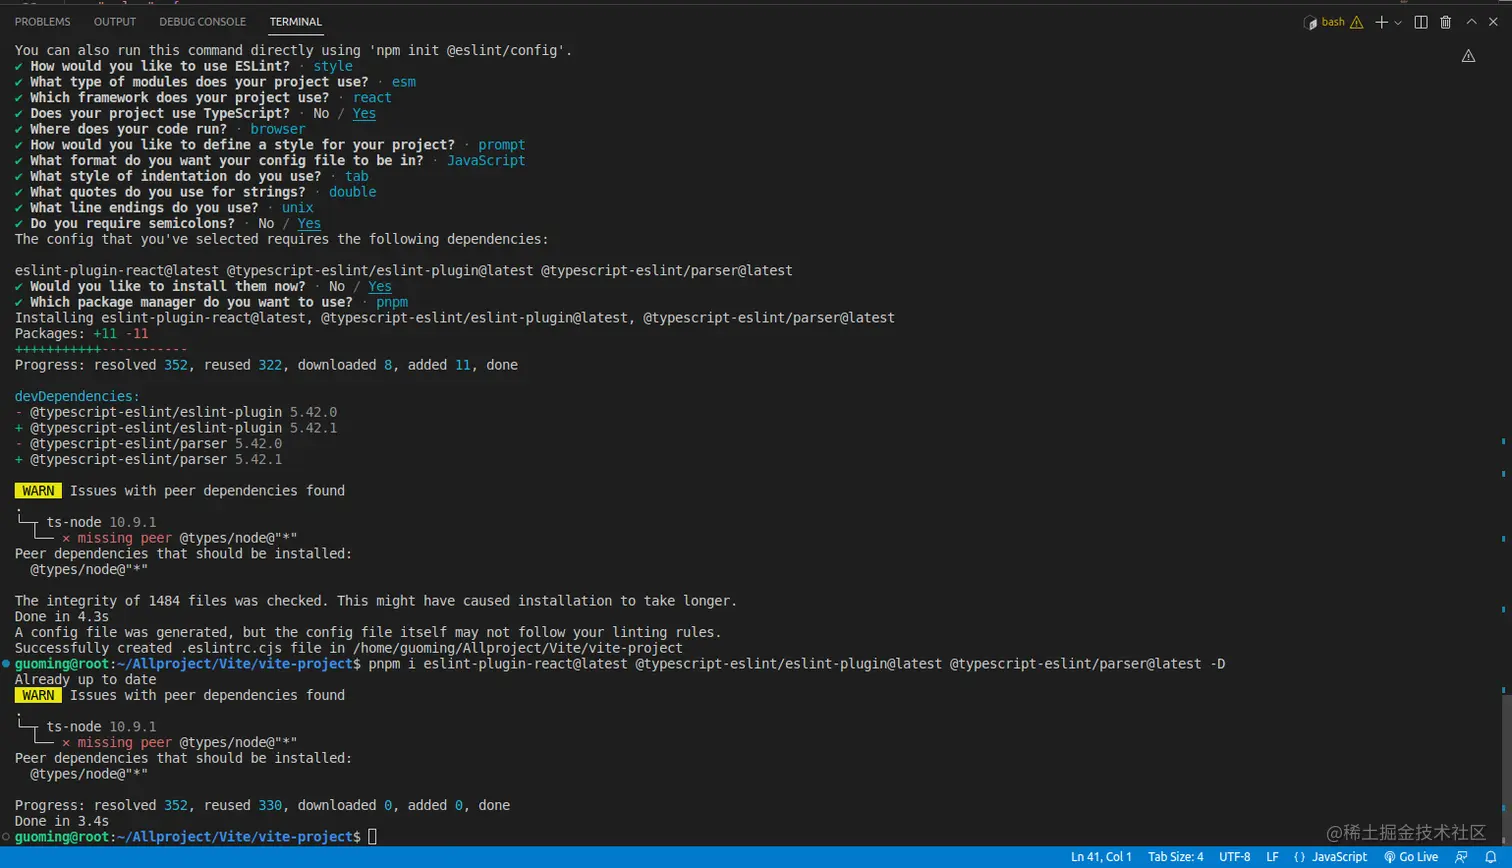This screenshot has width=1512, height=868.
Task: Click the 'Packages: +11 -11' line
Action: click(82, 334)
